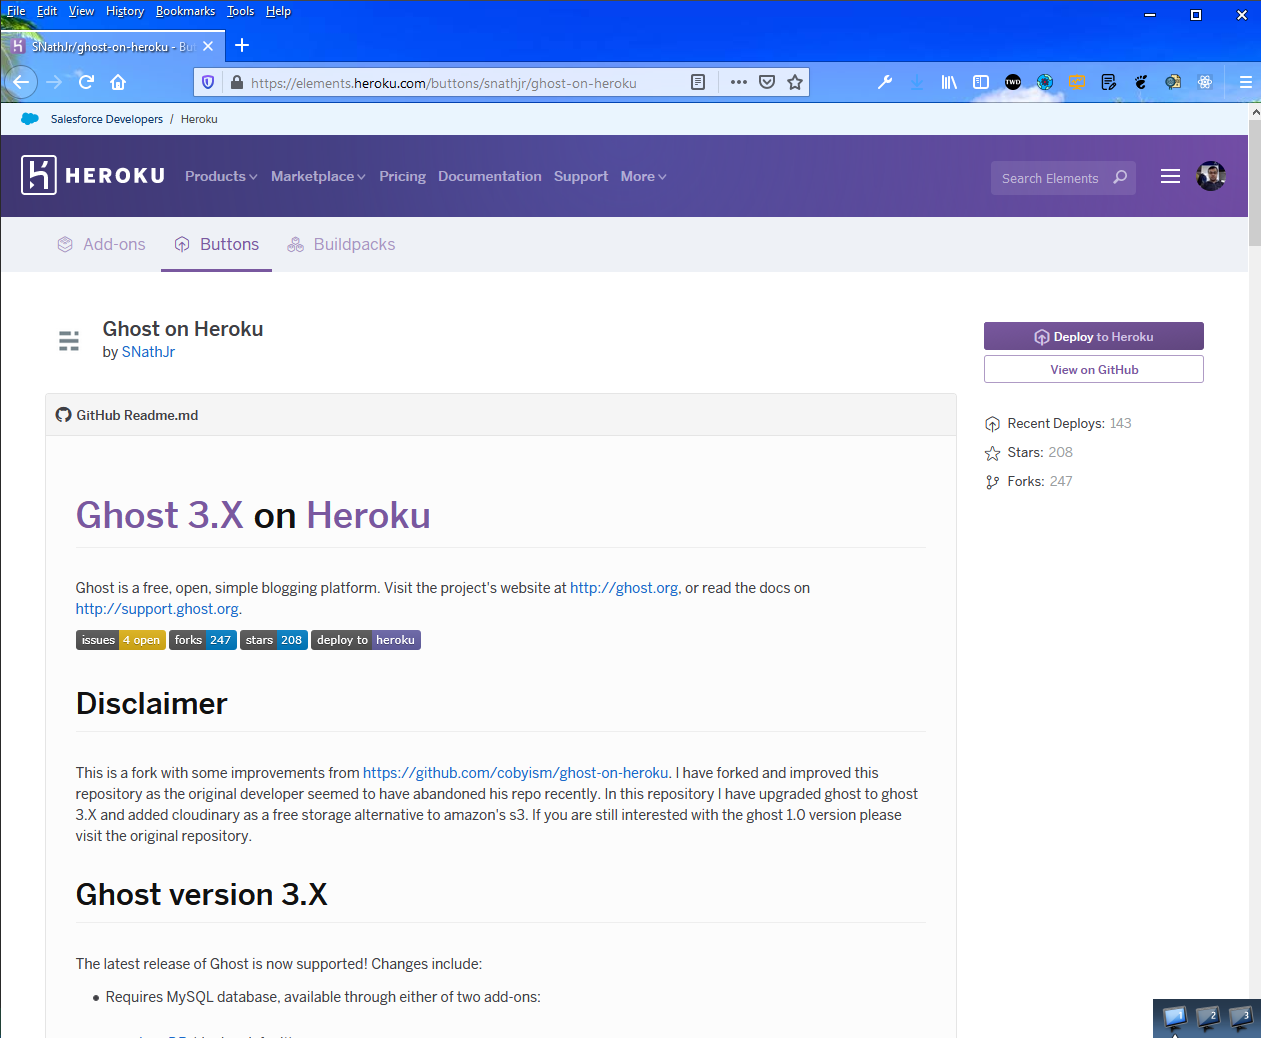This screenshot has width=1261, height=1038.
Task: Click the orange presentation chart extension
Action: (x=1077, y=82)
